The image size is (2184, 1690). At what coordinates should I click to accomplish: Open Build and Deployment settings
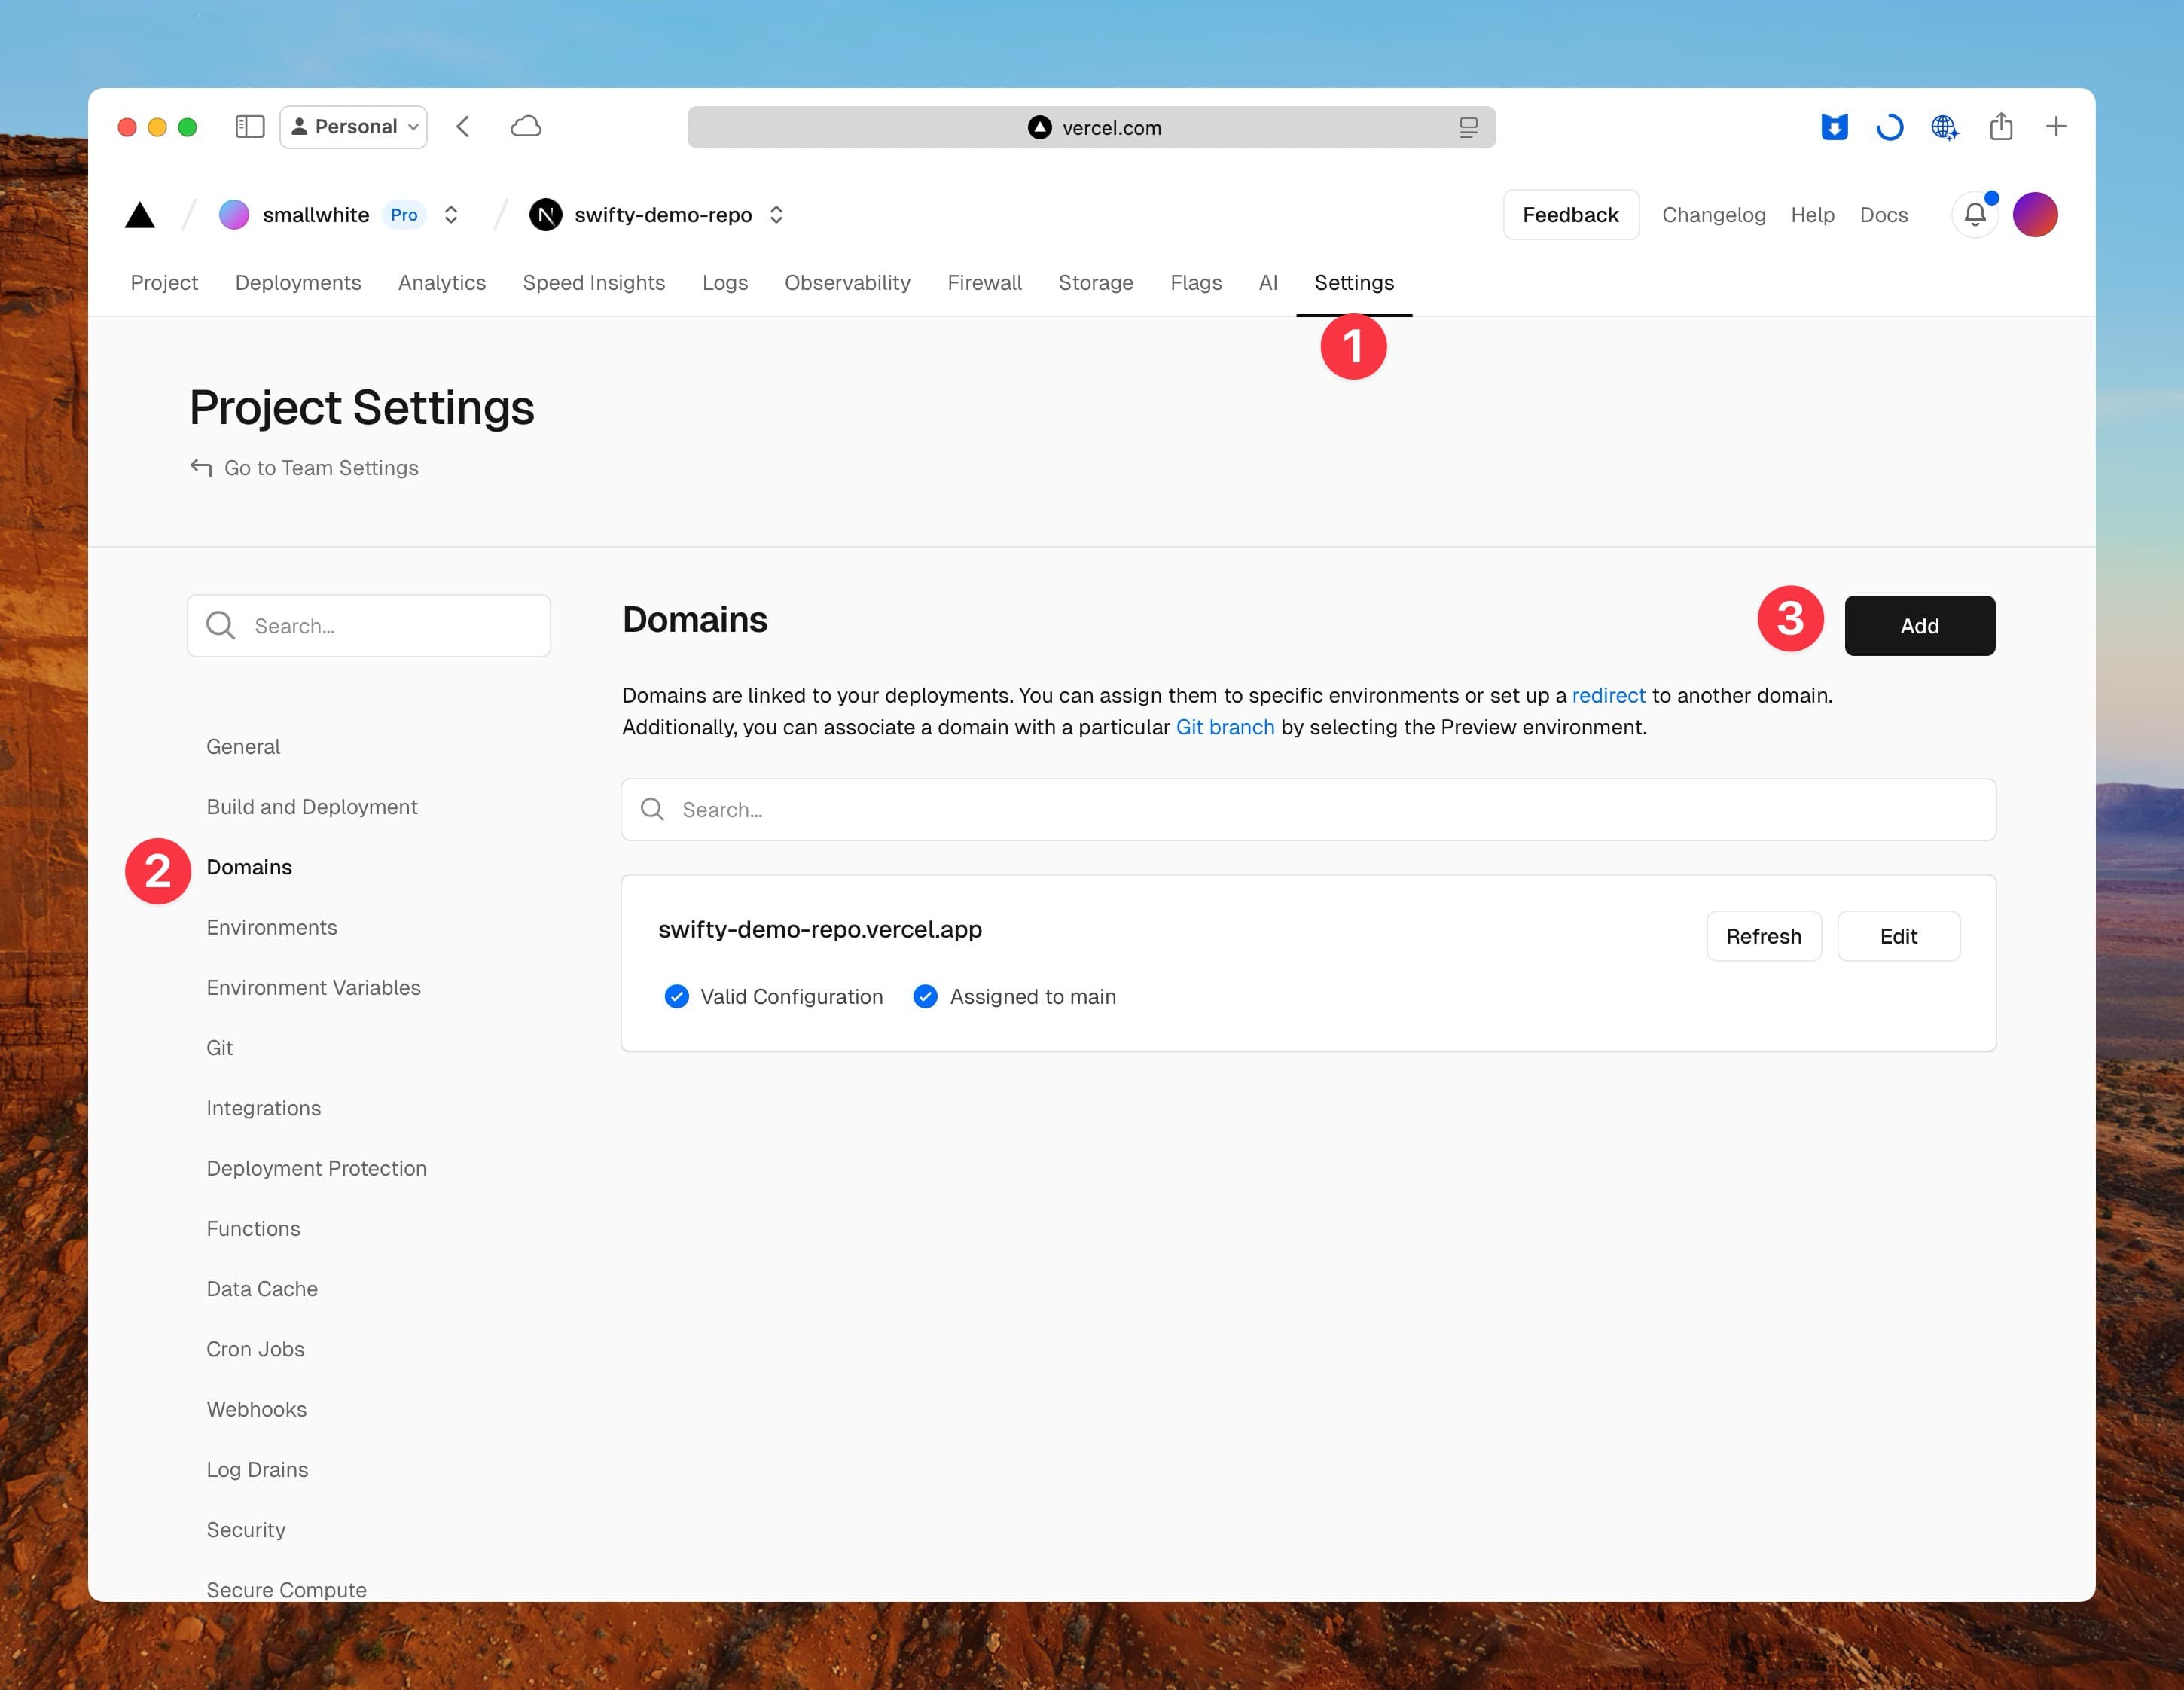pos(312,807)
